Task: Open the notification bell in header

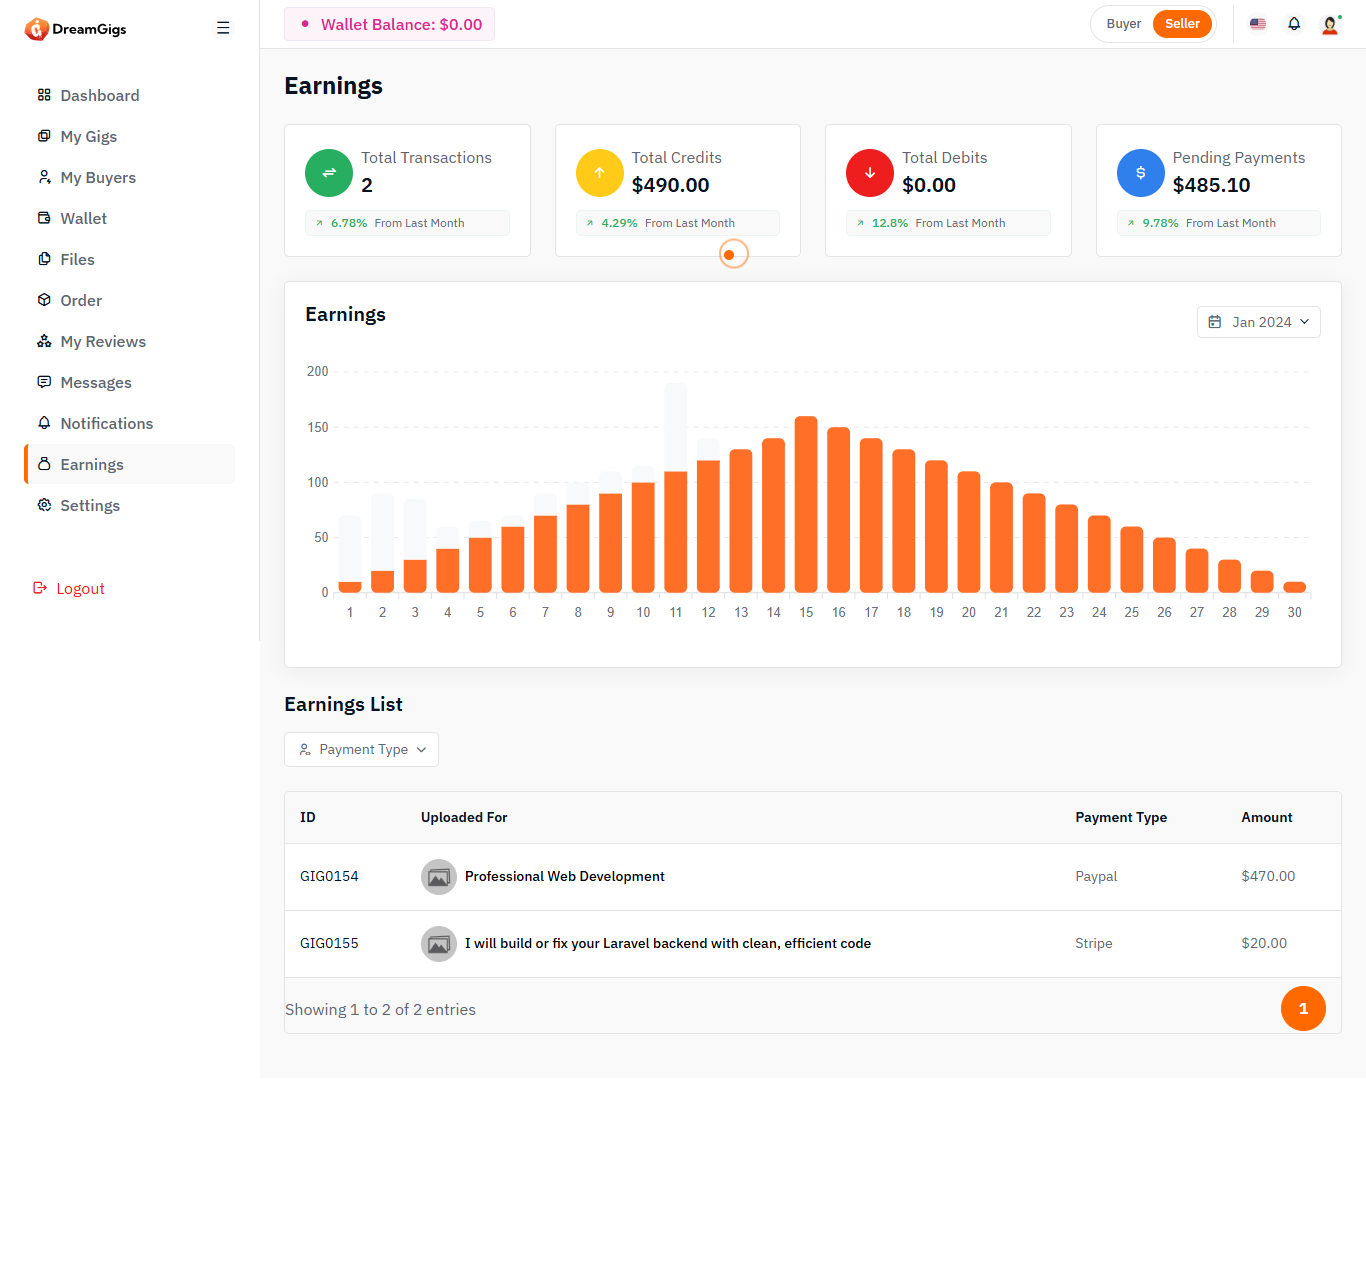Action: (1294, 24)
